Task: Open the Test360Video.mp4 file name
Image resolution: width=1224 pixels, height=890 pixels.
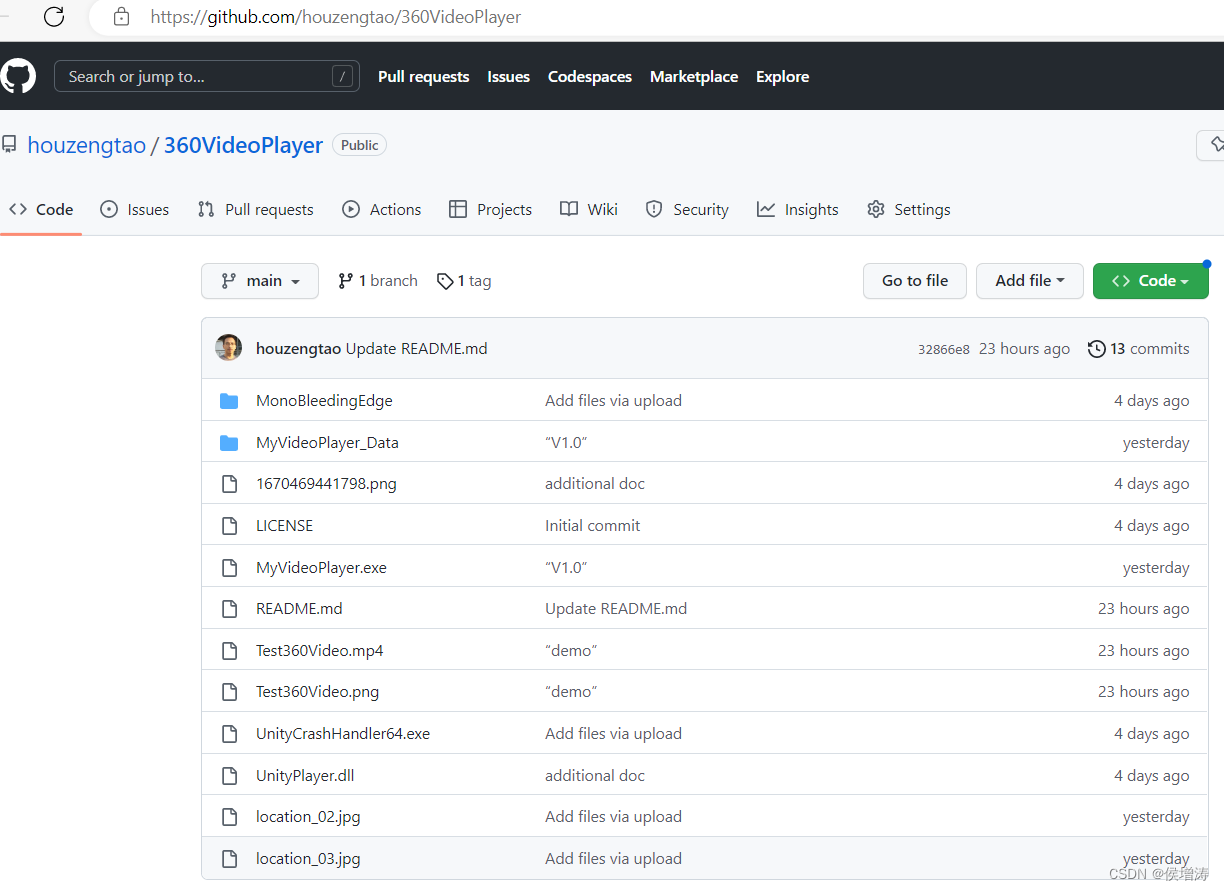Action: pos(320,651)
